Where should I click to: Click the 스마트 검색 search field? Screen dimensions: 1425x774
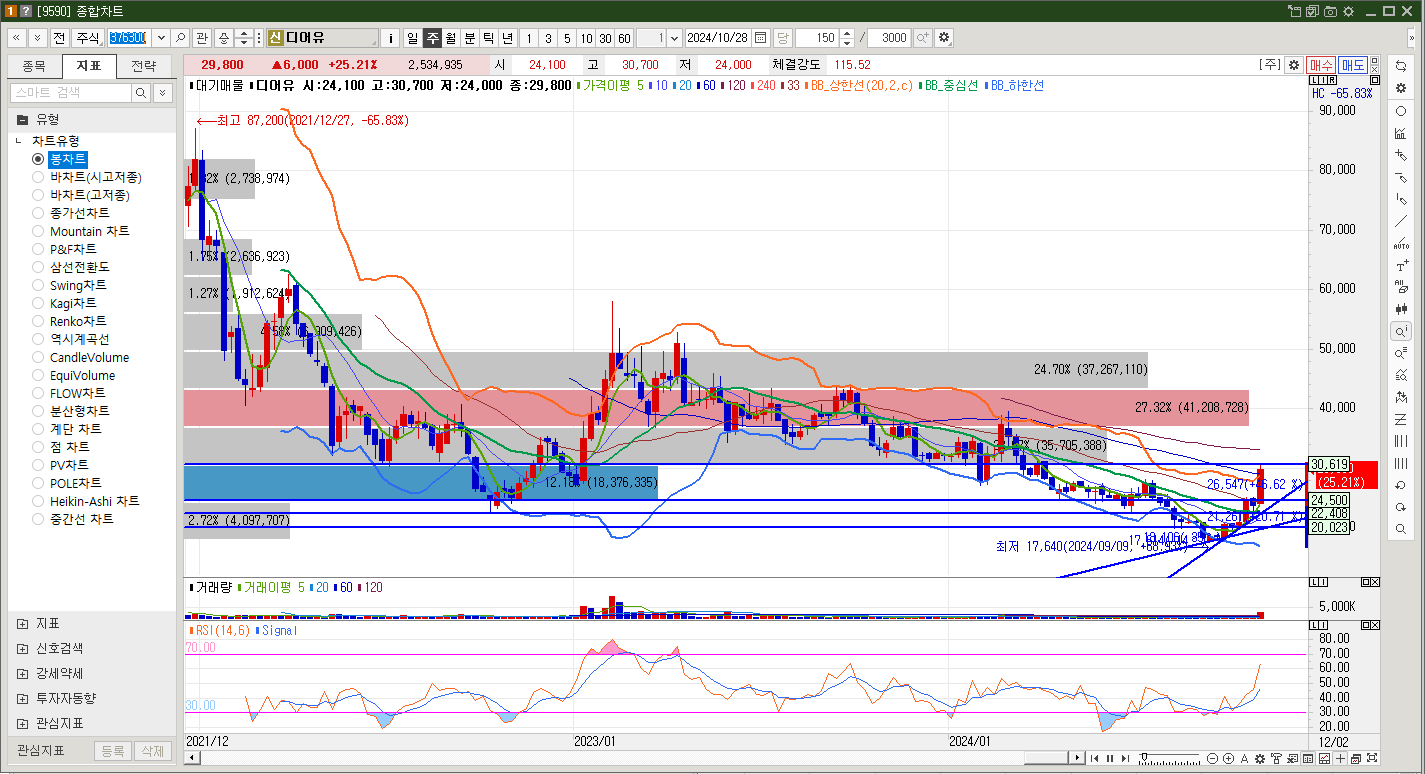pos(70,92)
